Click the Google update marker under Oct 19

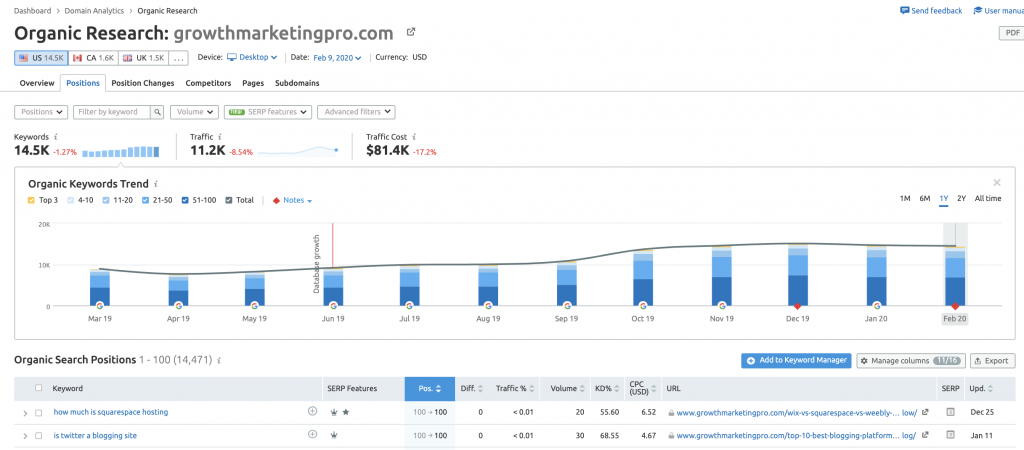point(643,305)
